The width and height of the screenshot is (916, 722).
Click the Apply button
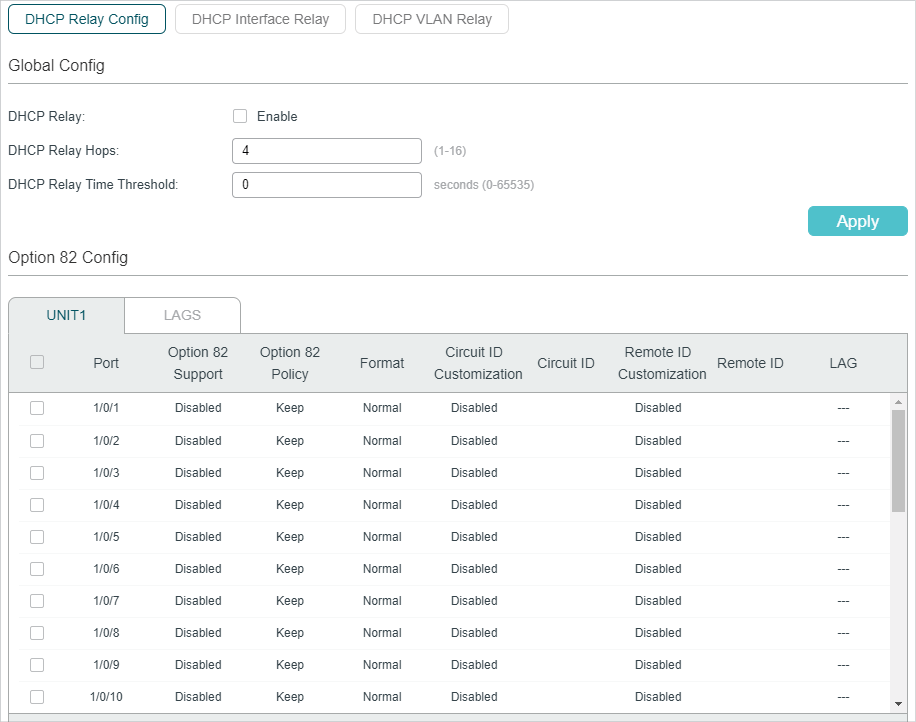(x=857, y=221)
